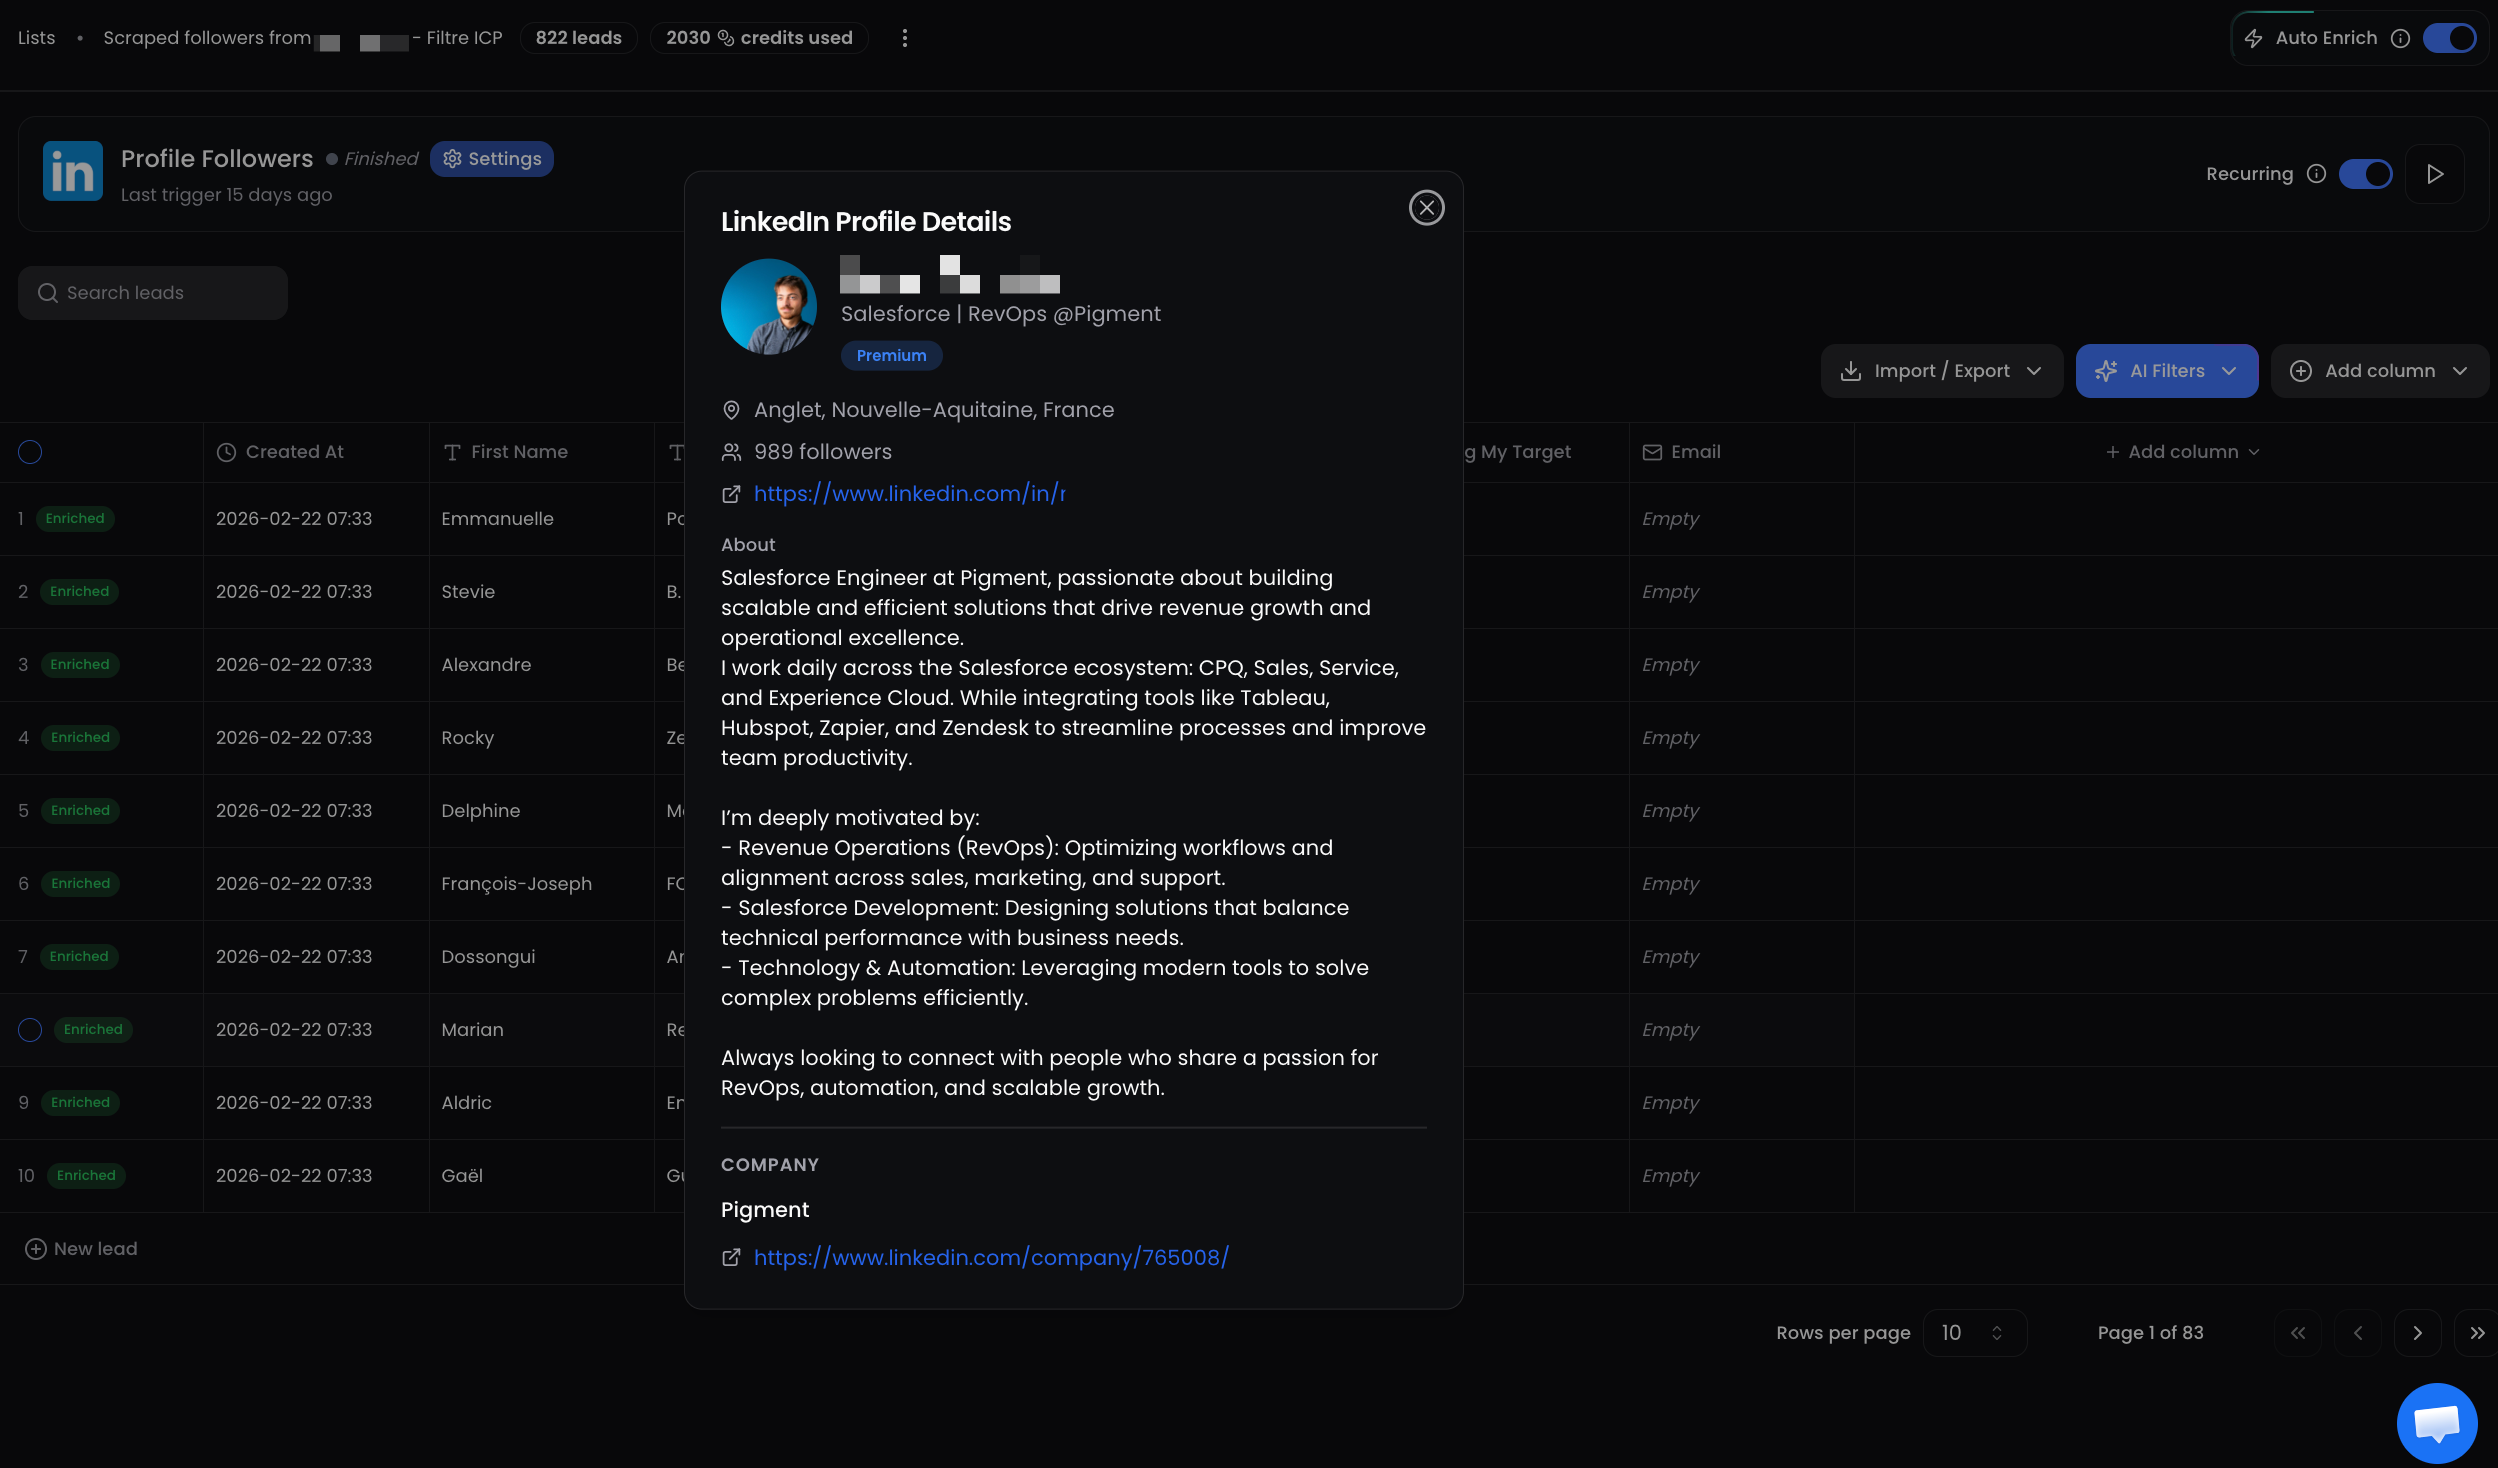
Task: Go to Lists breadcrumb
Action: (36, 38)
